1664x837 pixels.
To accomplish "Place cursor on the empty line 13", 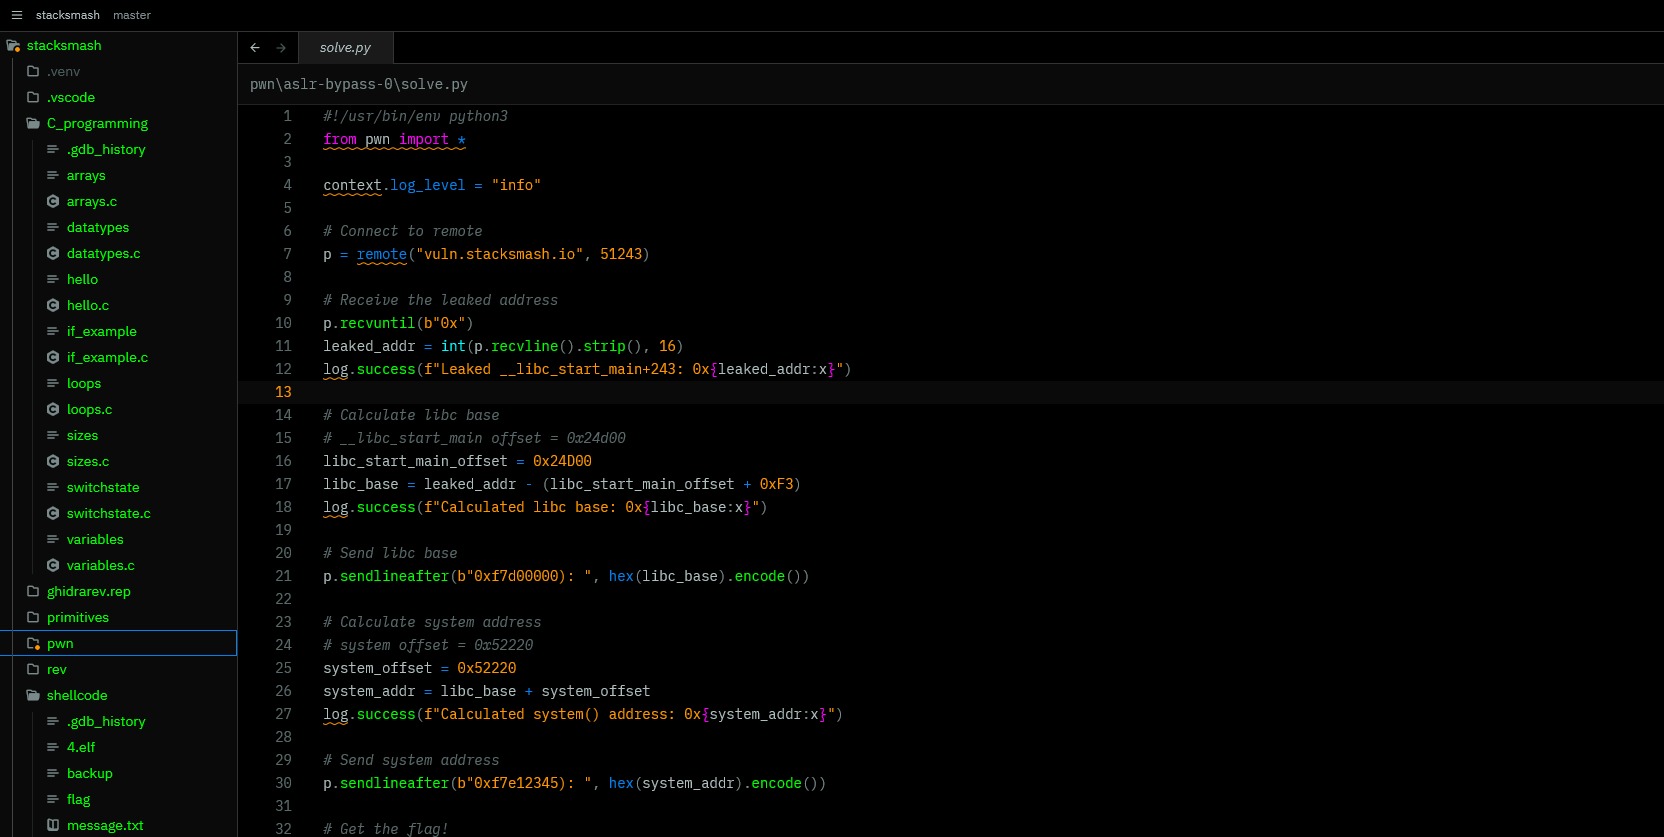I will tap(950, 392).
